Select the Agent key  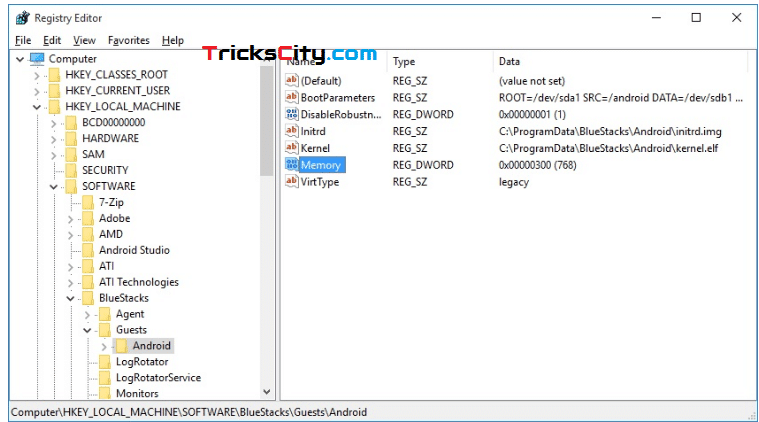pos(130,314)
